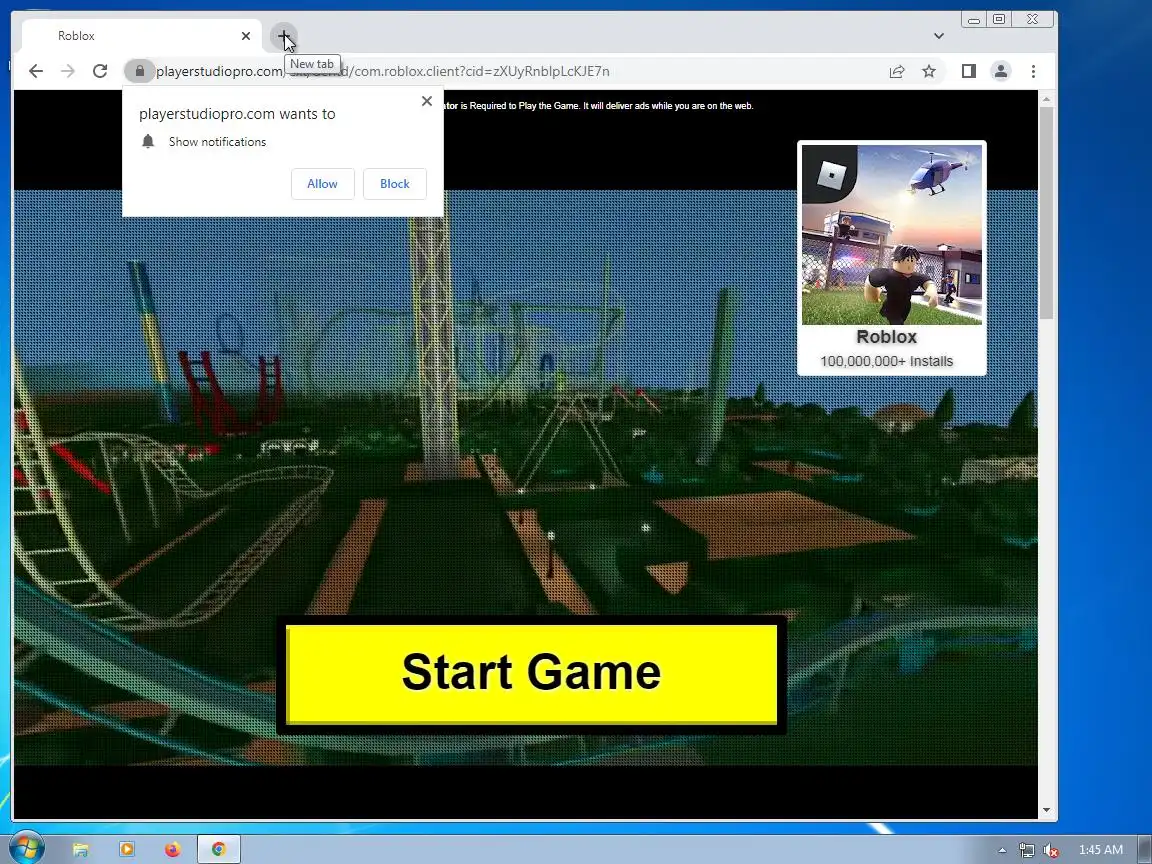Close the Roblox tab
Viewport: 1152px width, 864px height.
tap(246, 36)
